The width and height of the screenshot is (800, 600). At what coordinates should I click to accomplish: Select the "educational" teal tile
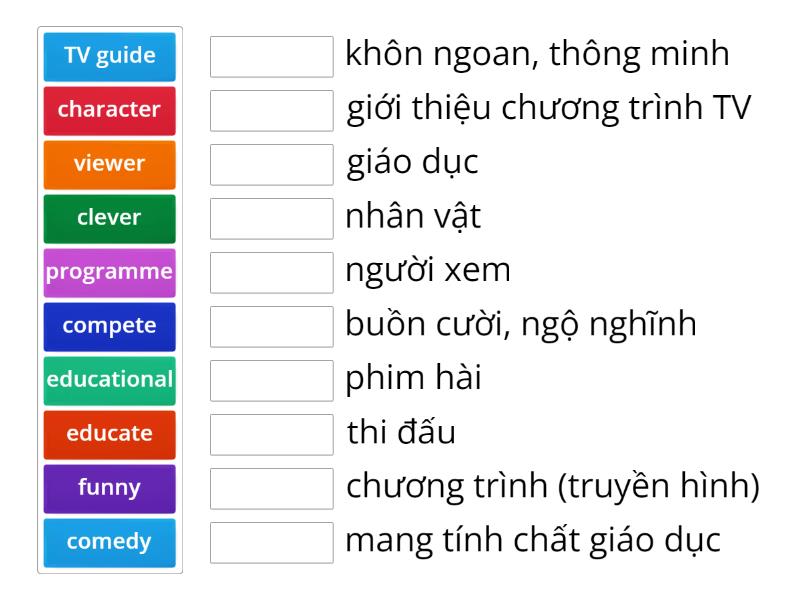(109, 380)
